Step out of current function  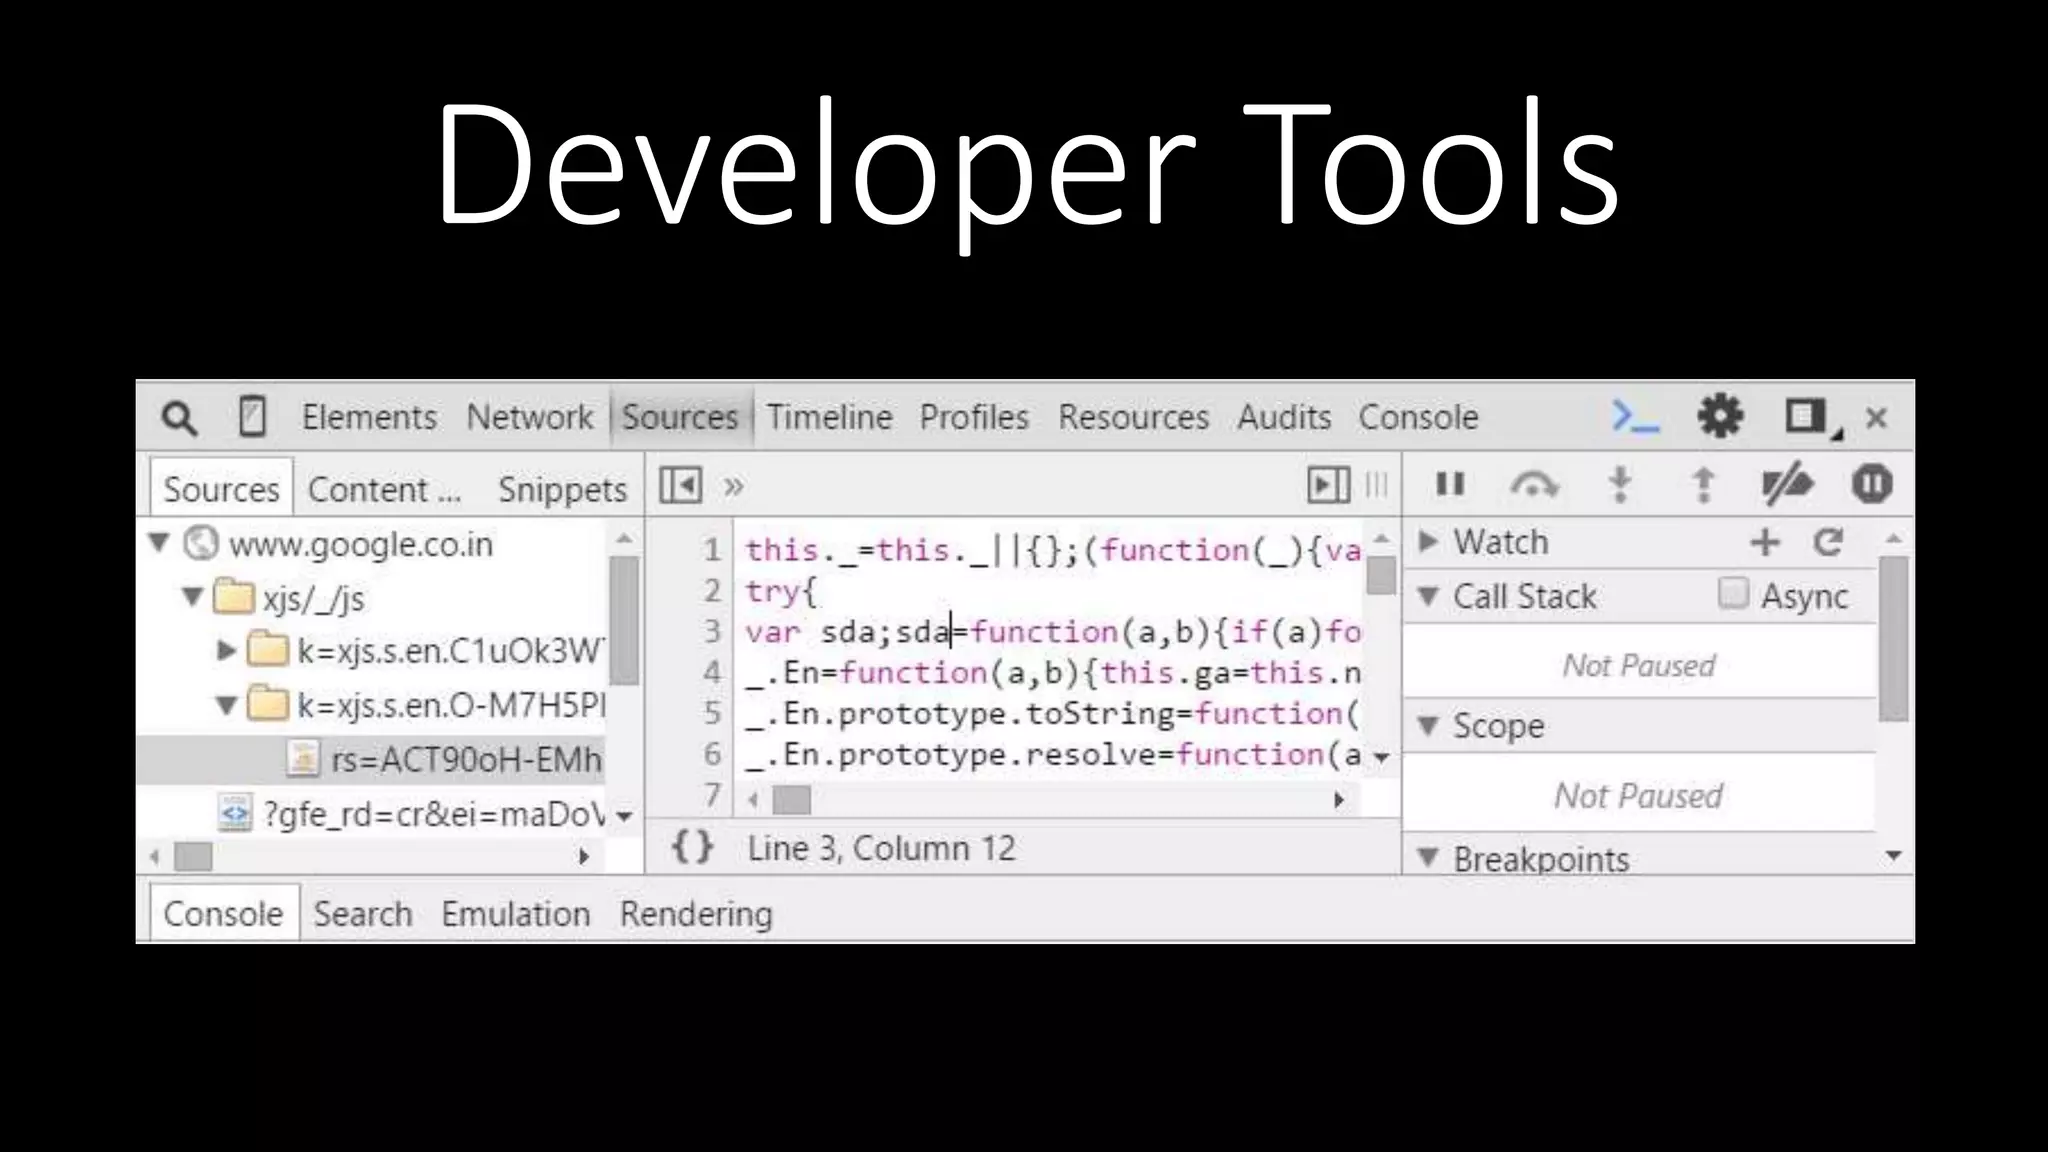[x=1704, y=485]
